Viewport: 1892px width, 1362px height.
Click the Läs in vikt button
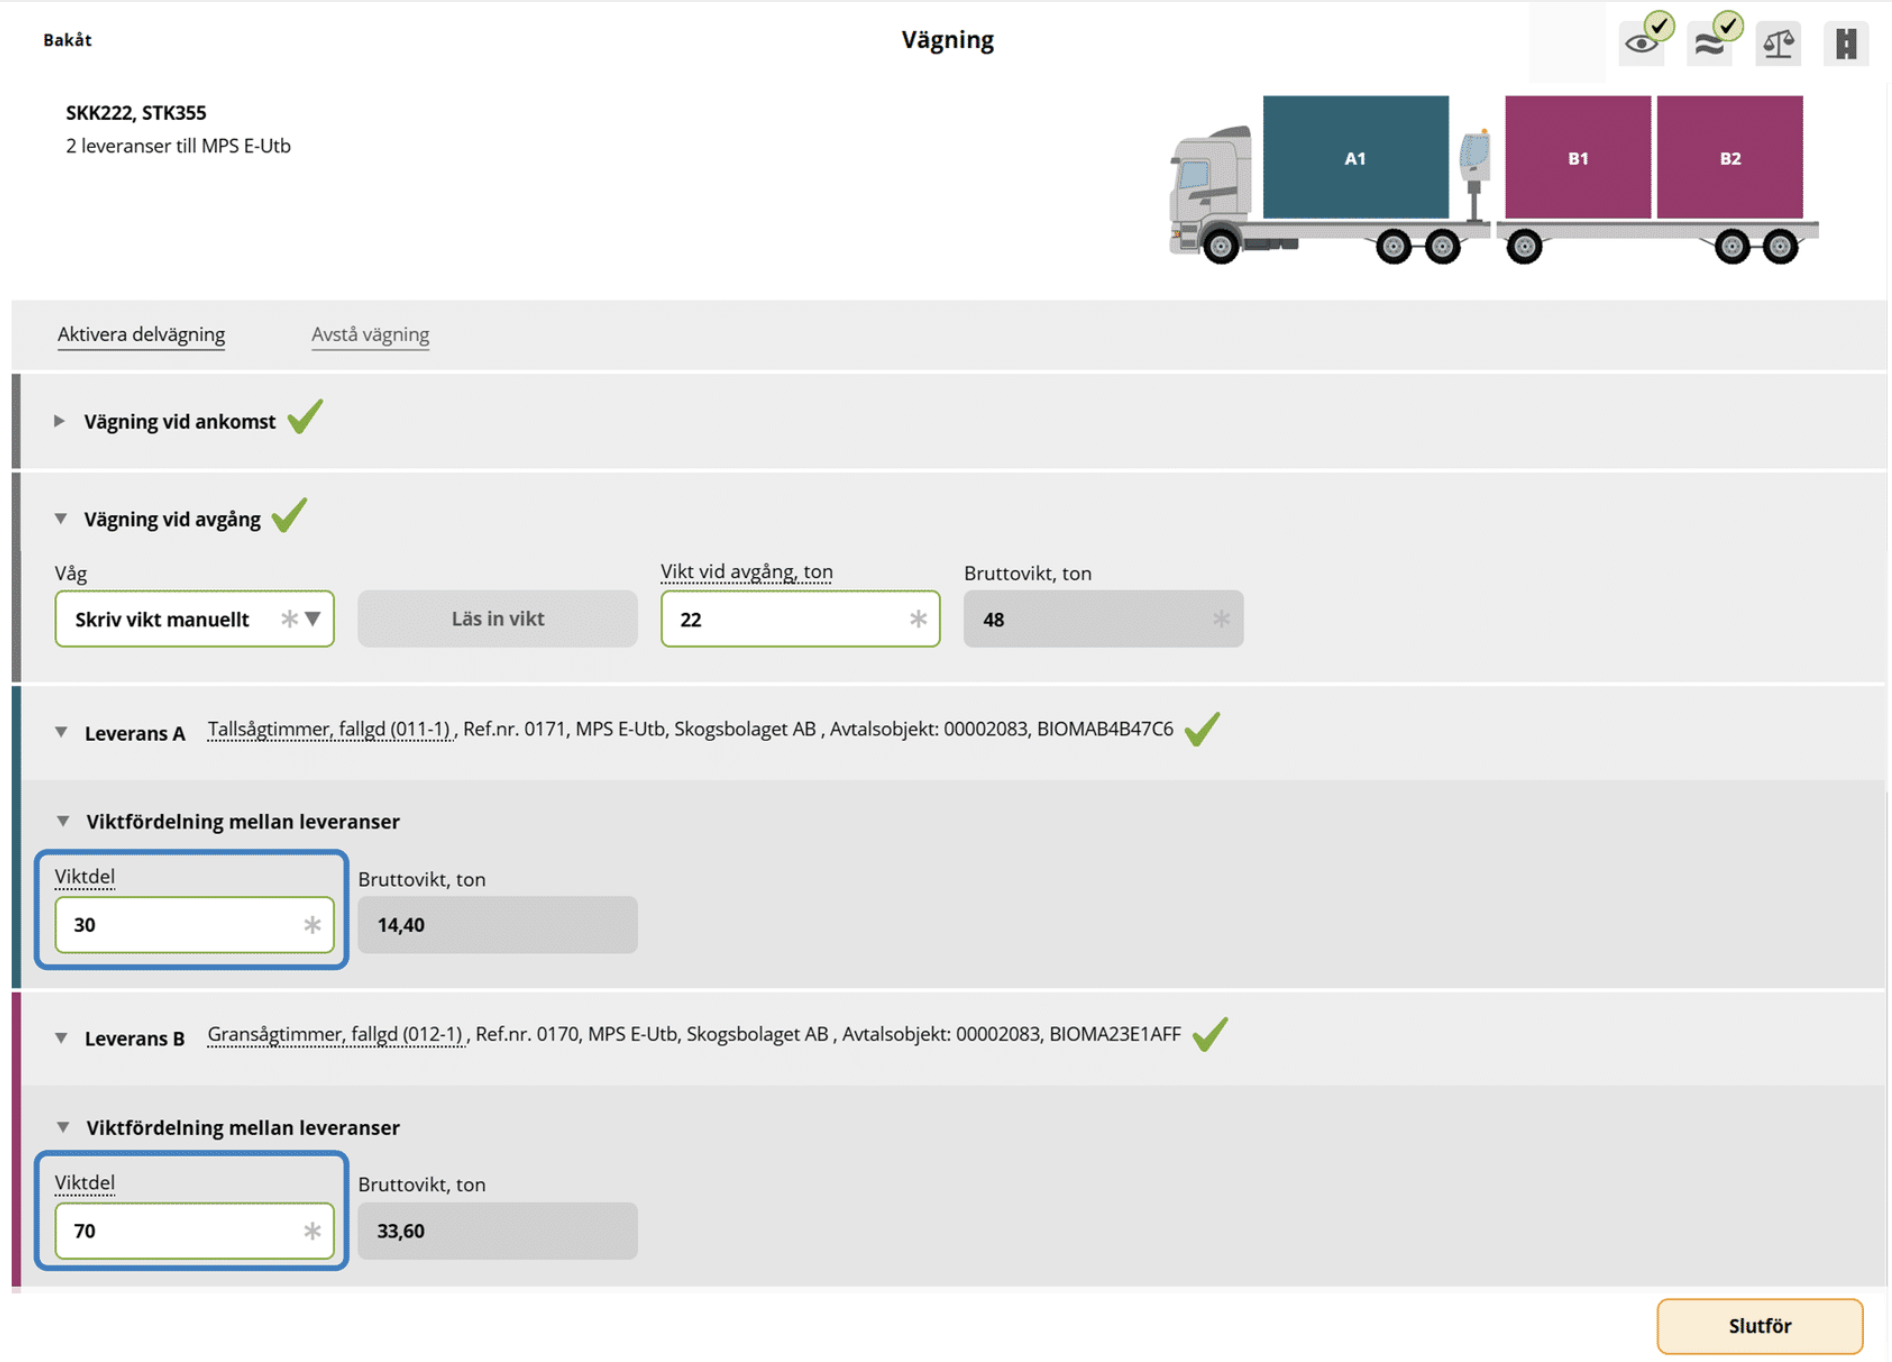click(497, 619)
